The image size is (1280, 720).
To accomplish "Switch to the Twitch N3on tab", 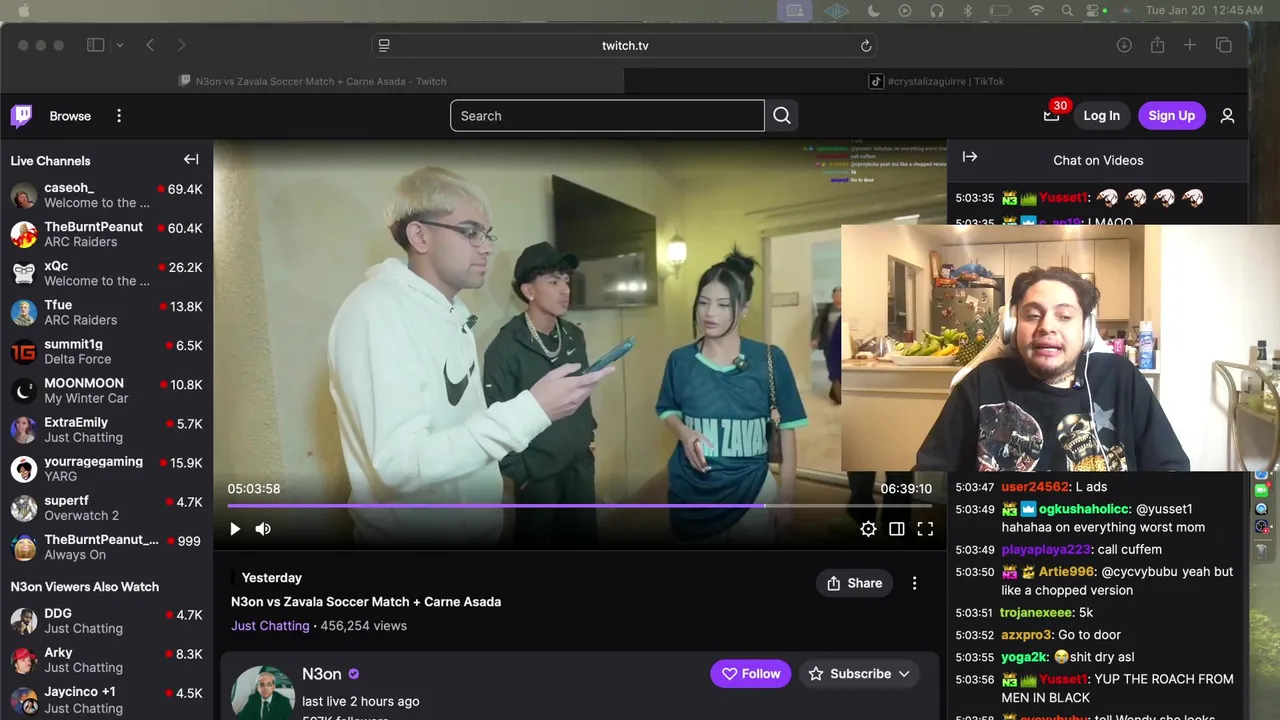I will (312, 81).
